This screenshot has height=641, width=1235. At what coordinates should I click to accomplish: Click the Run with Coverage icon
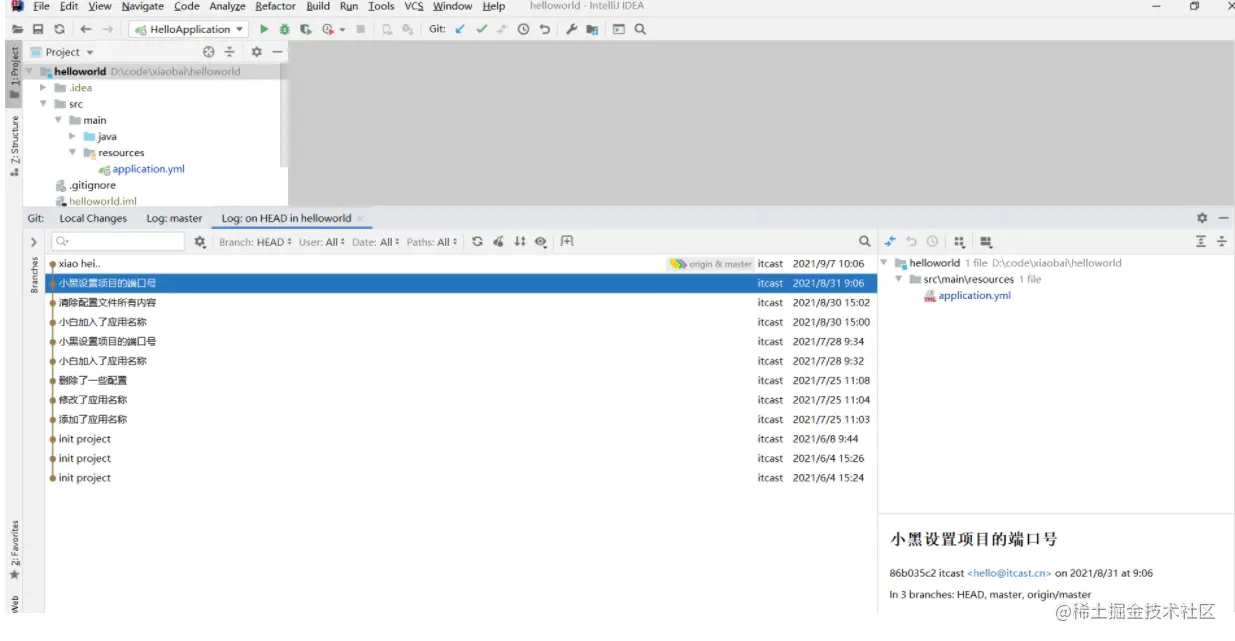click(306, 30)
